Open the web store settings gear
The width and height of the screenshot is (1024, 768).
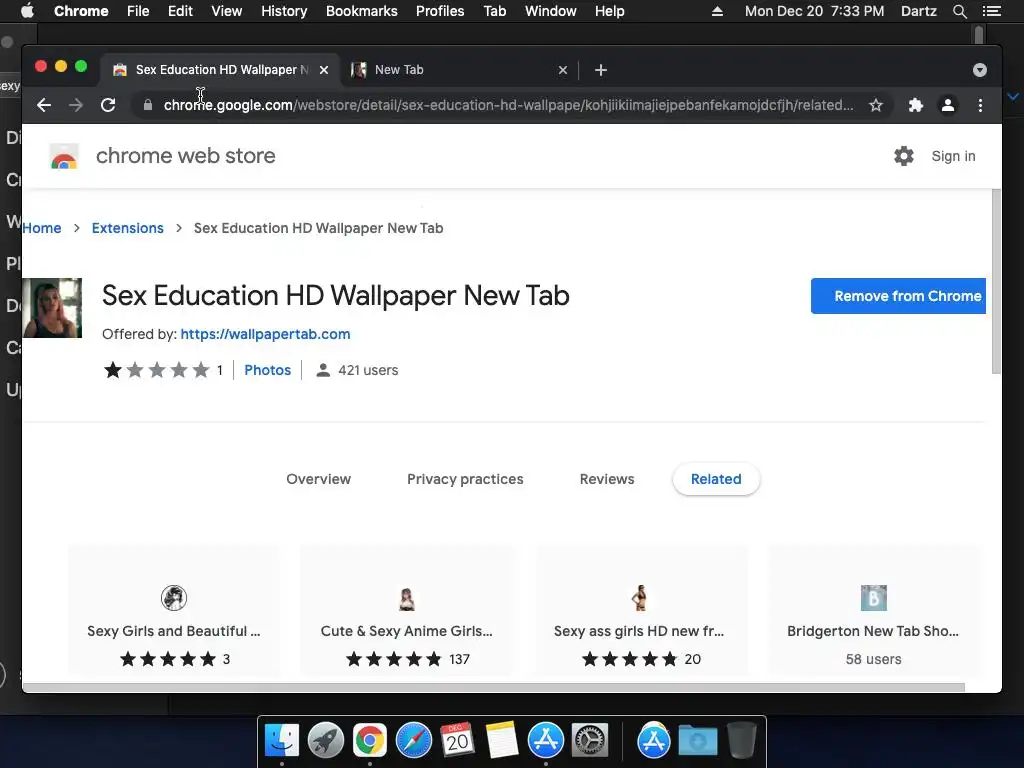[904, 156]
